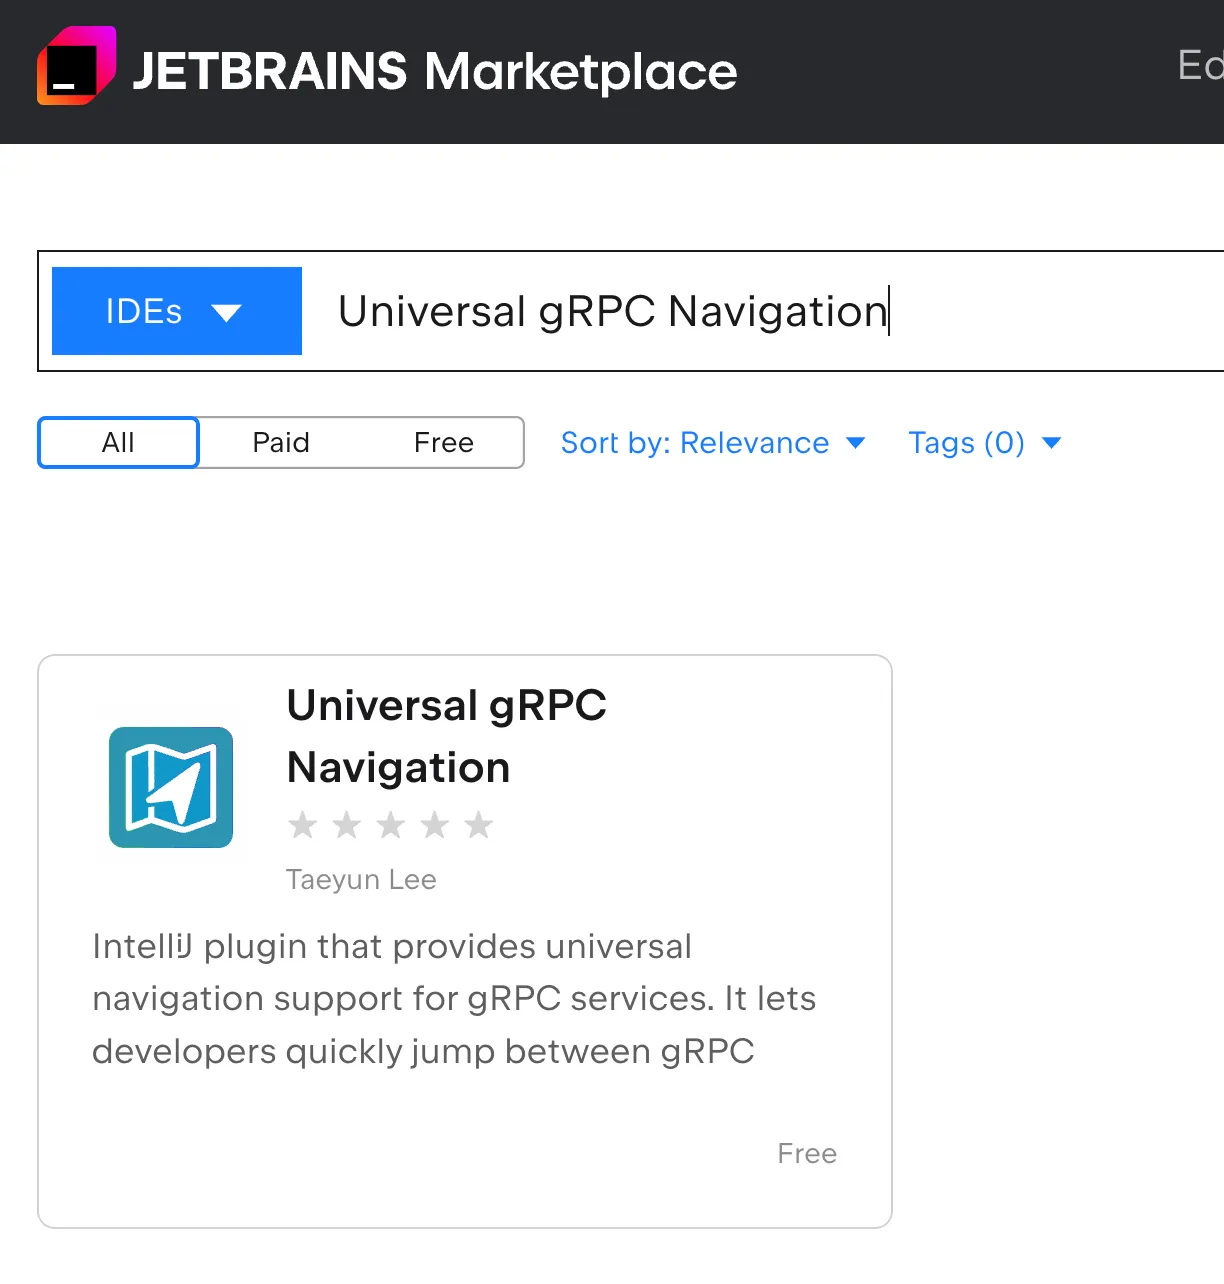1224x1284 pixels.
Task: Select the Free pricing filter
Action: pos(444,443)
